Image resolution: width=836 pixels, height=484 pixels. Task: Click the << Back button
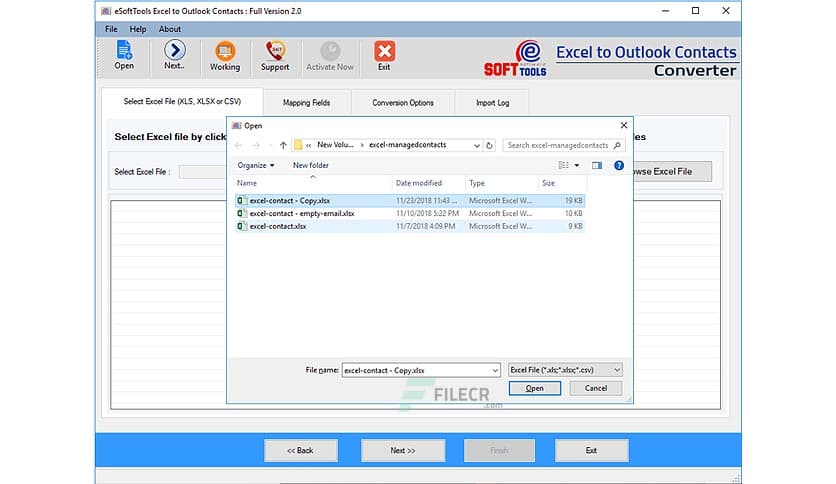tap(301, 450)
